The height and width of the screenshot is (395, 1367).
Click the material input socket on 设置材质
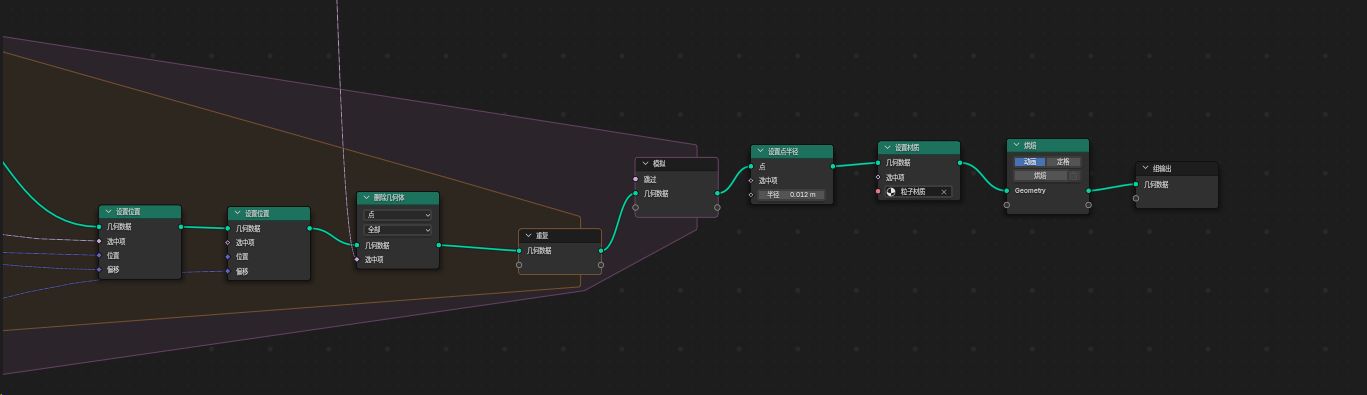[878, 191]
